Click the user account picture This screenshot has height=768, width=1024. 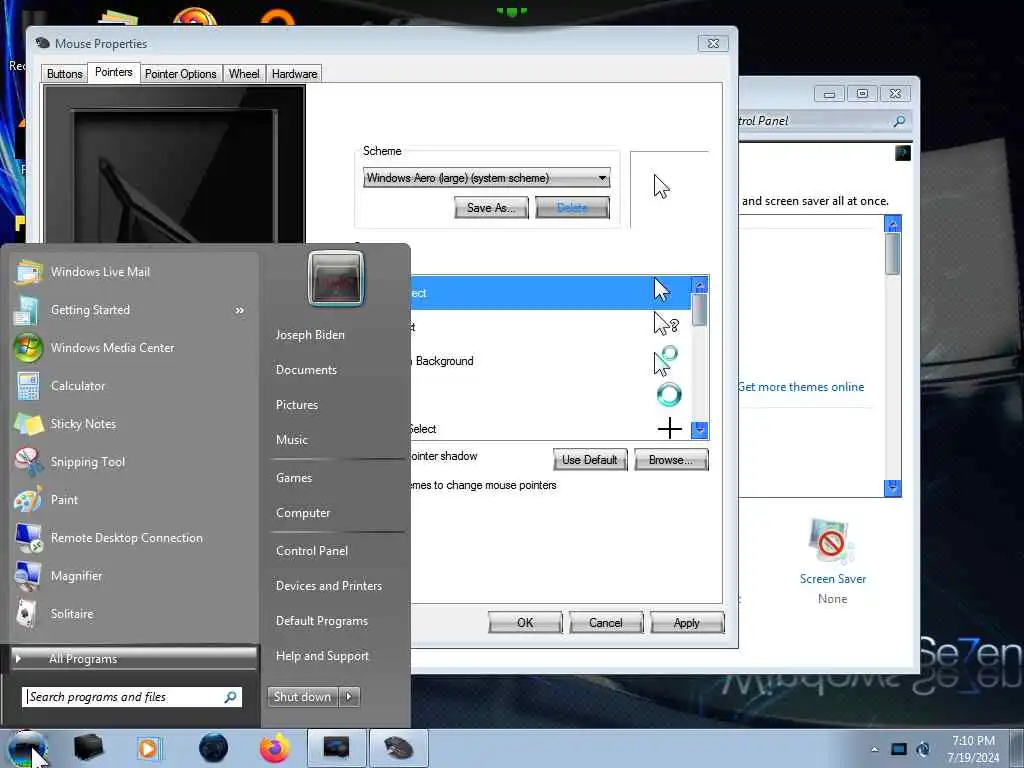336,278
